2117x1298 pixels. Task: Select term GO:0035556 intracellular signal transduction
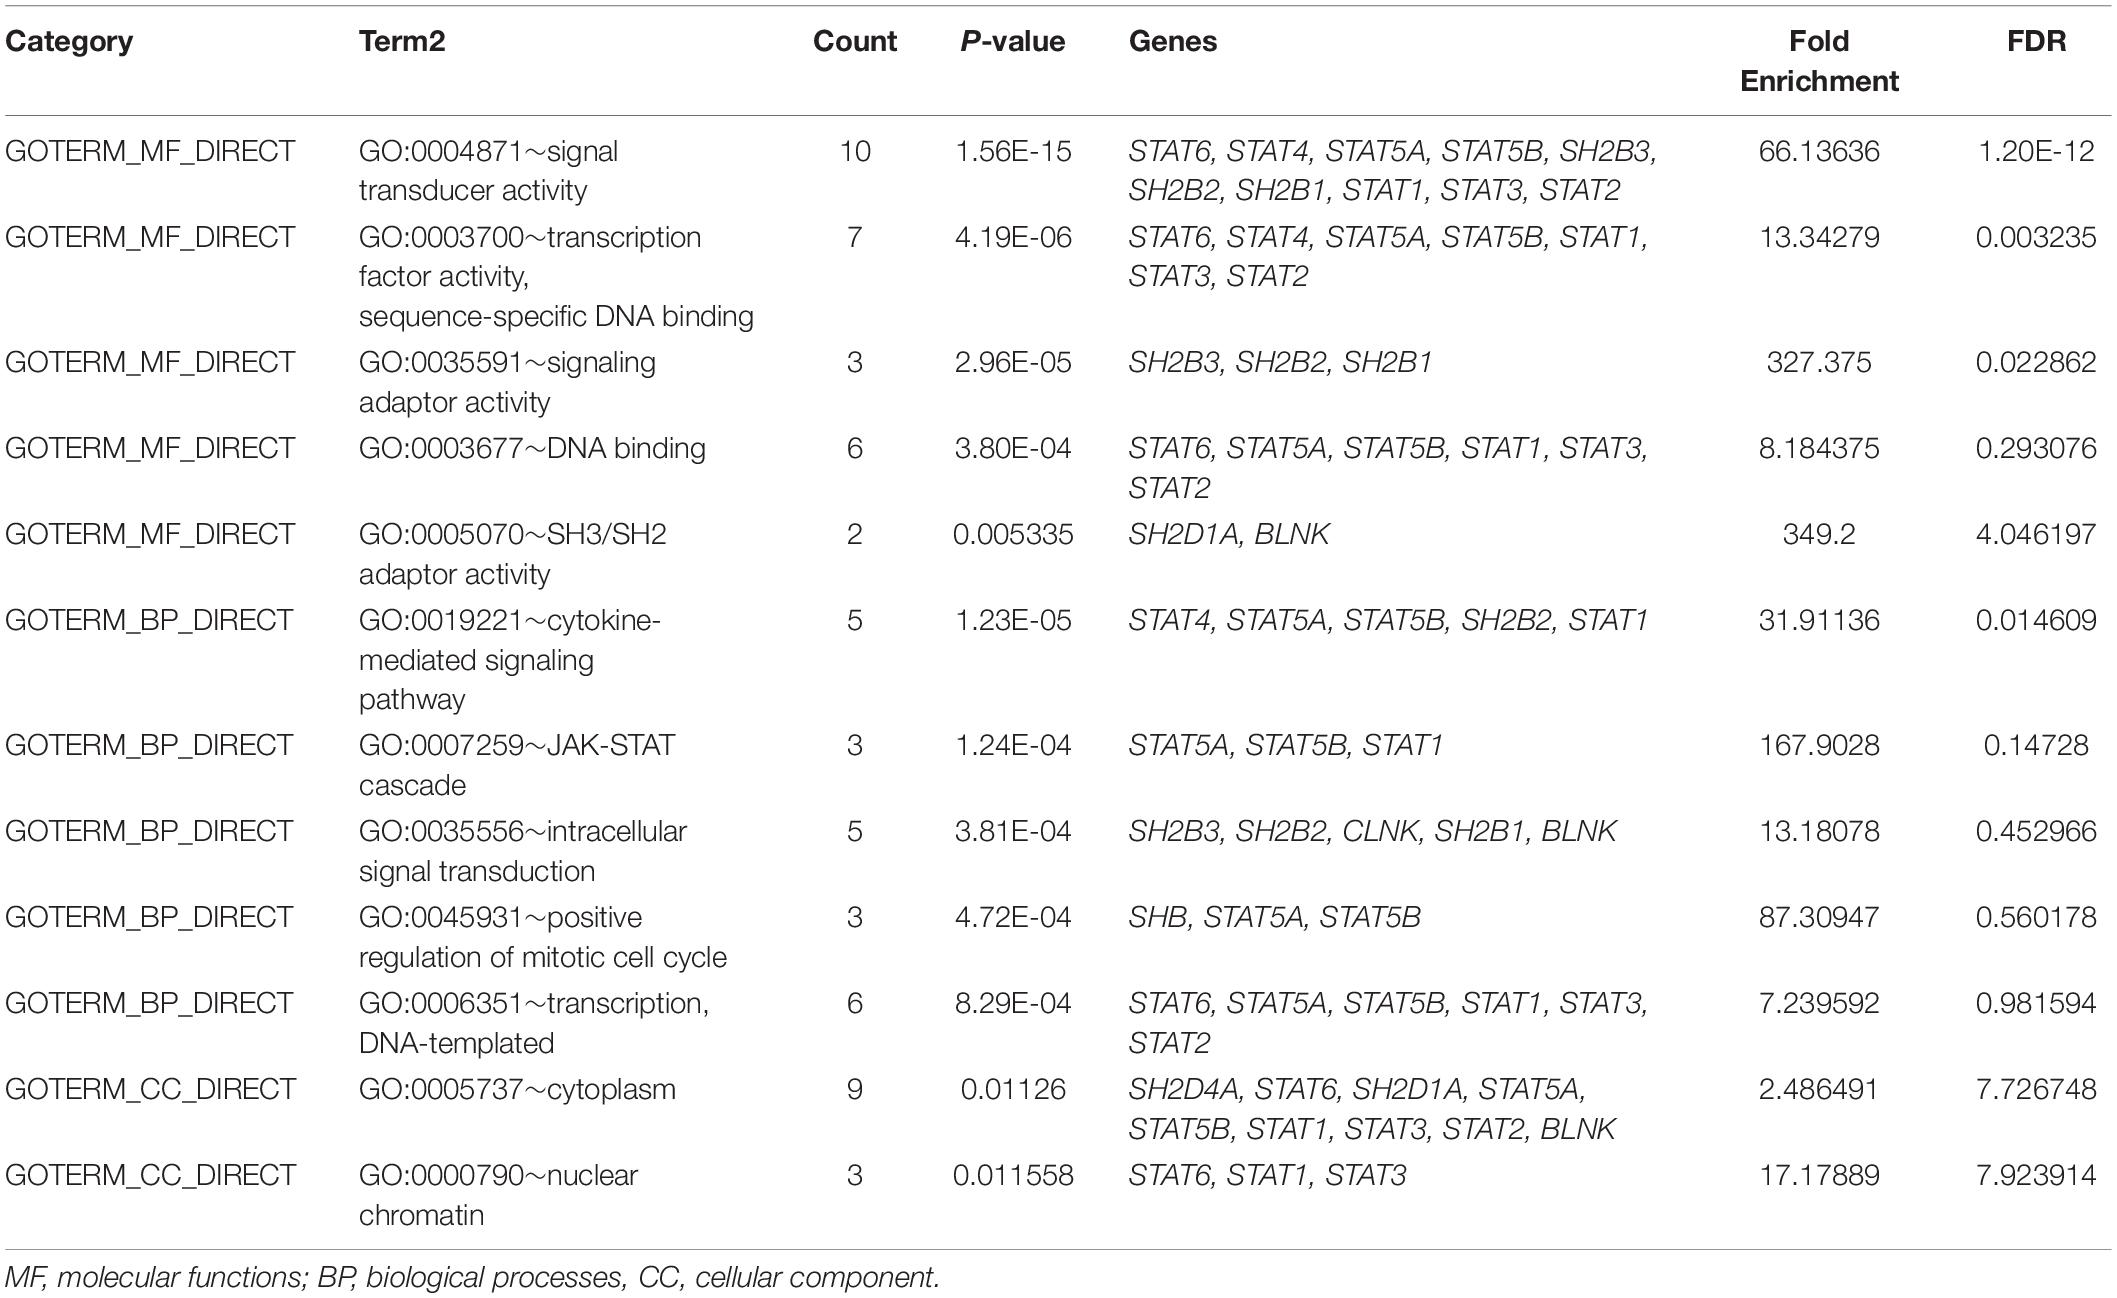click(523, 851)
